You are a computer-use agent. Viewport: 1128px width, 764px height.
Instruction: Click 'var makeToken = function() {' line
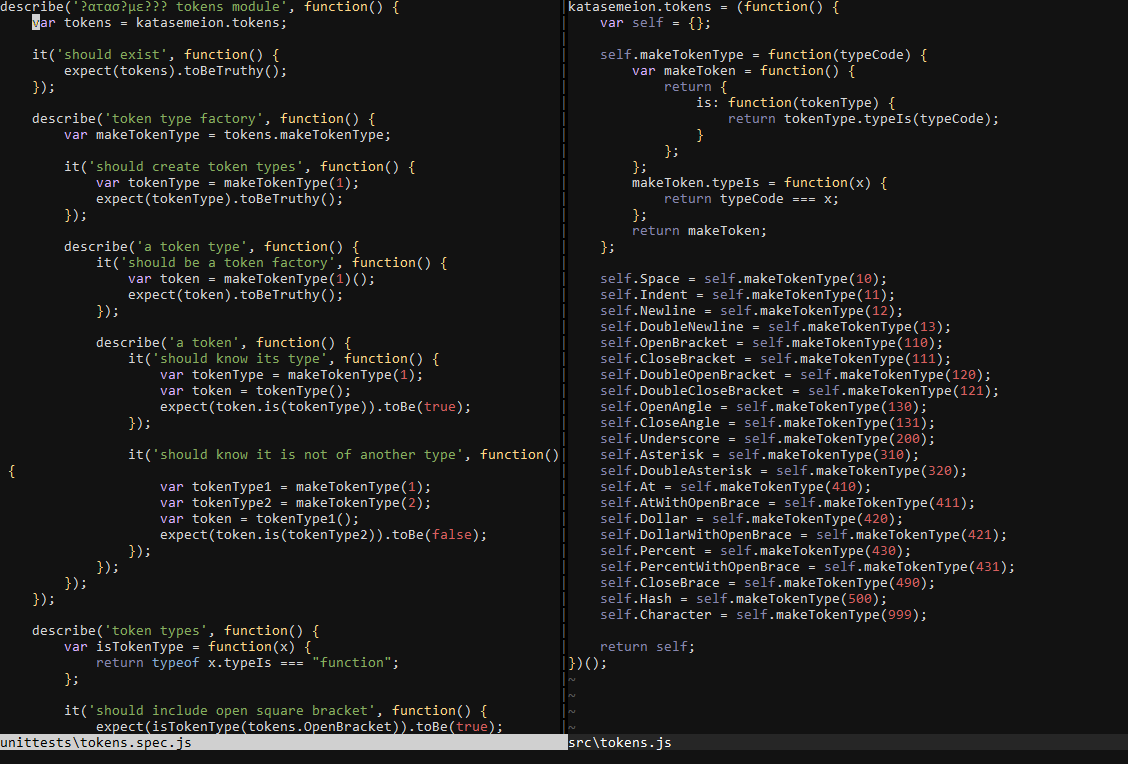[x=743, y=71]
